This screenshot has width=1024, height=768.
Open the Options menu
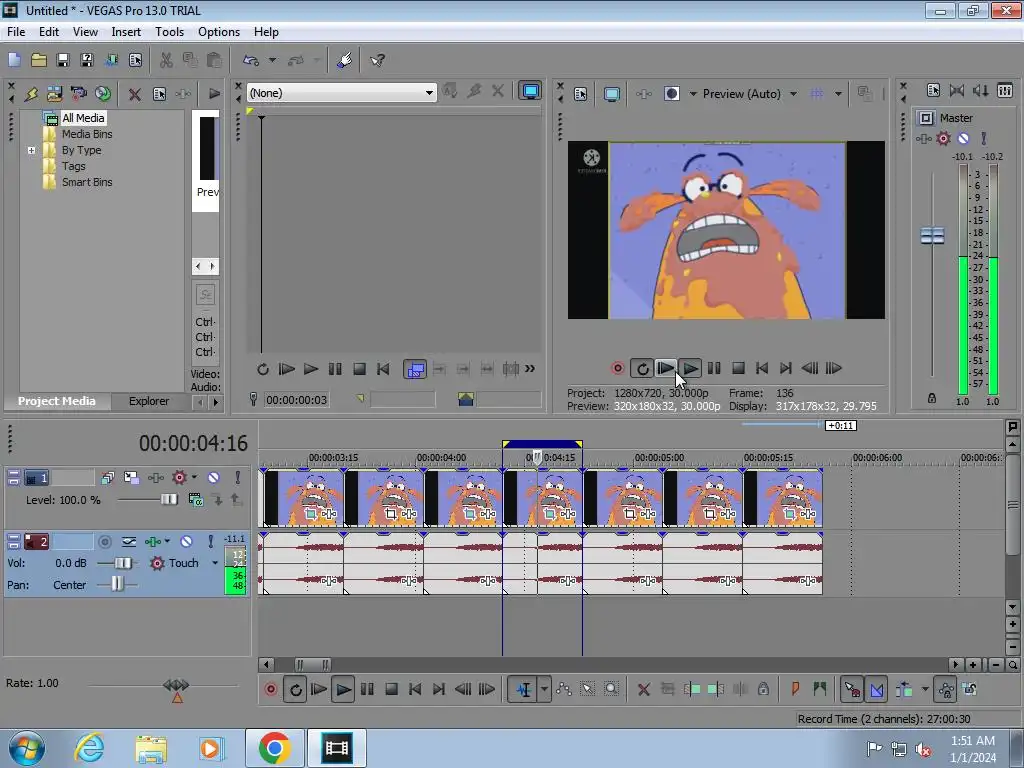pyautogui.click(x=219, y=31)
